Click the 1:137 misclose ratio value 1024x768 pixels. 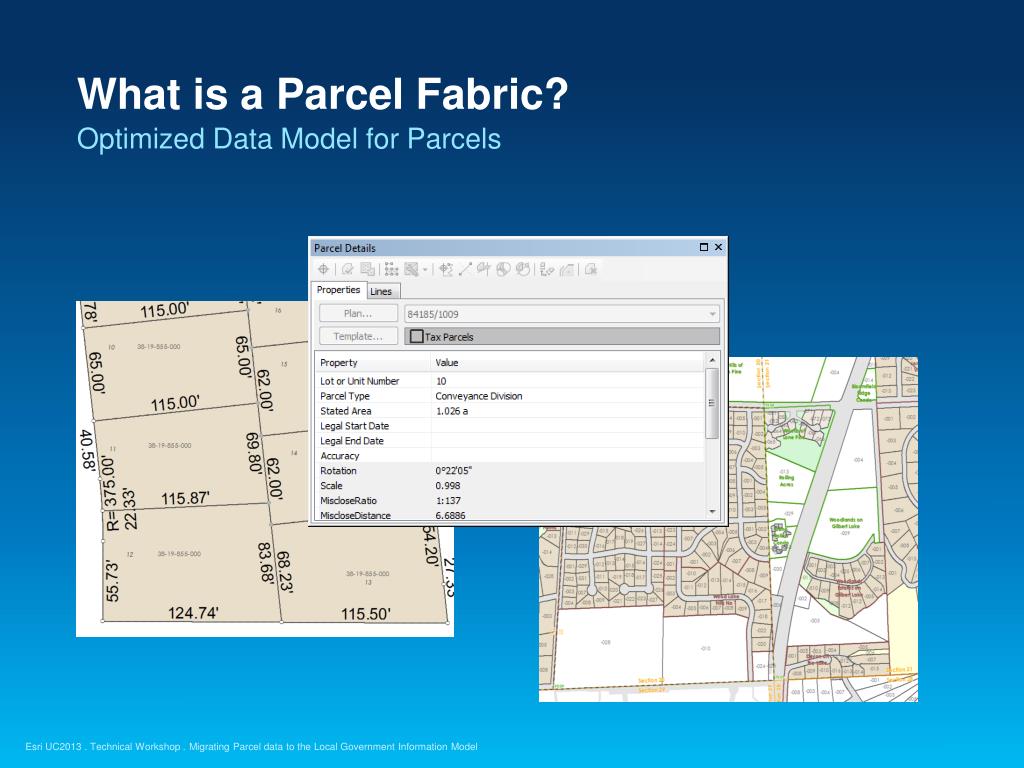pyautogui.click(x=448, y=501)
